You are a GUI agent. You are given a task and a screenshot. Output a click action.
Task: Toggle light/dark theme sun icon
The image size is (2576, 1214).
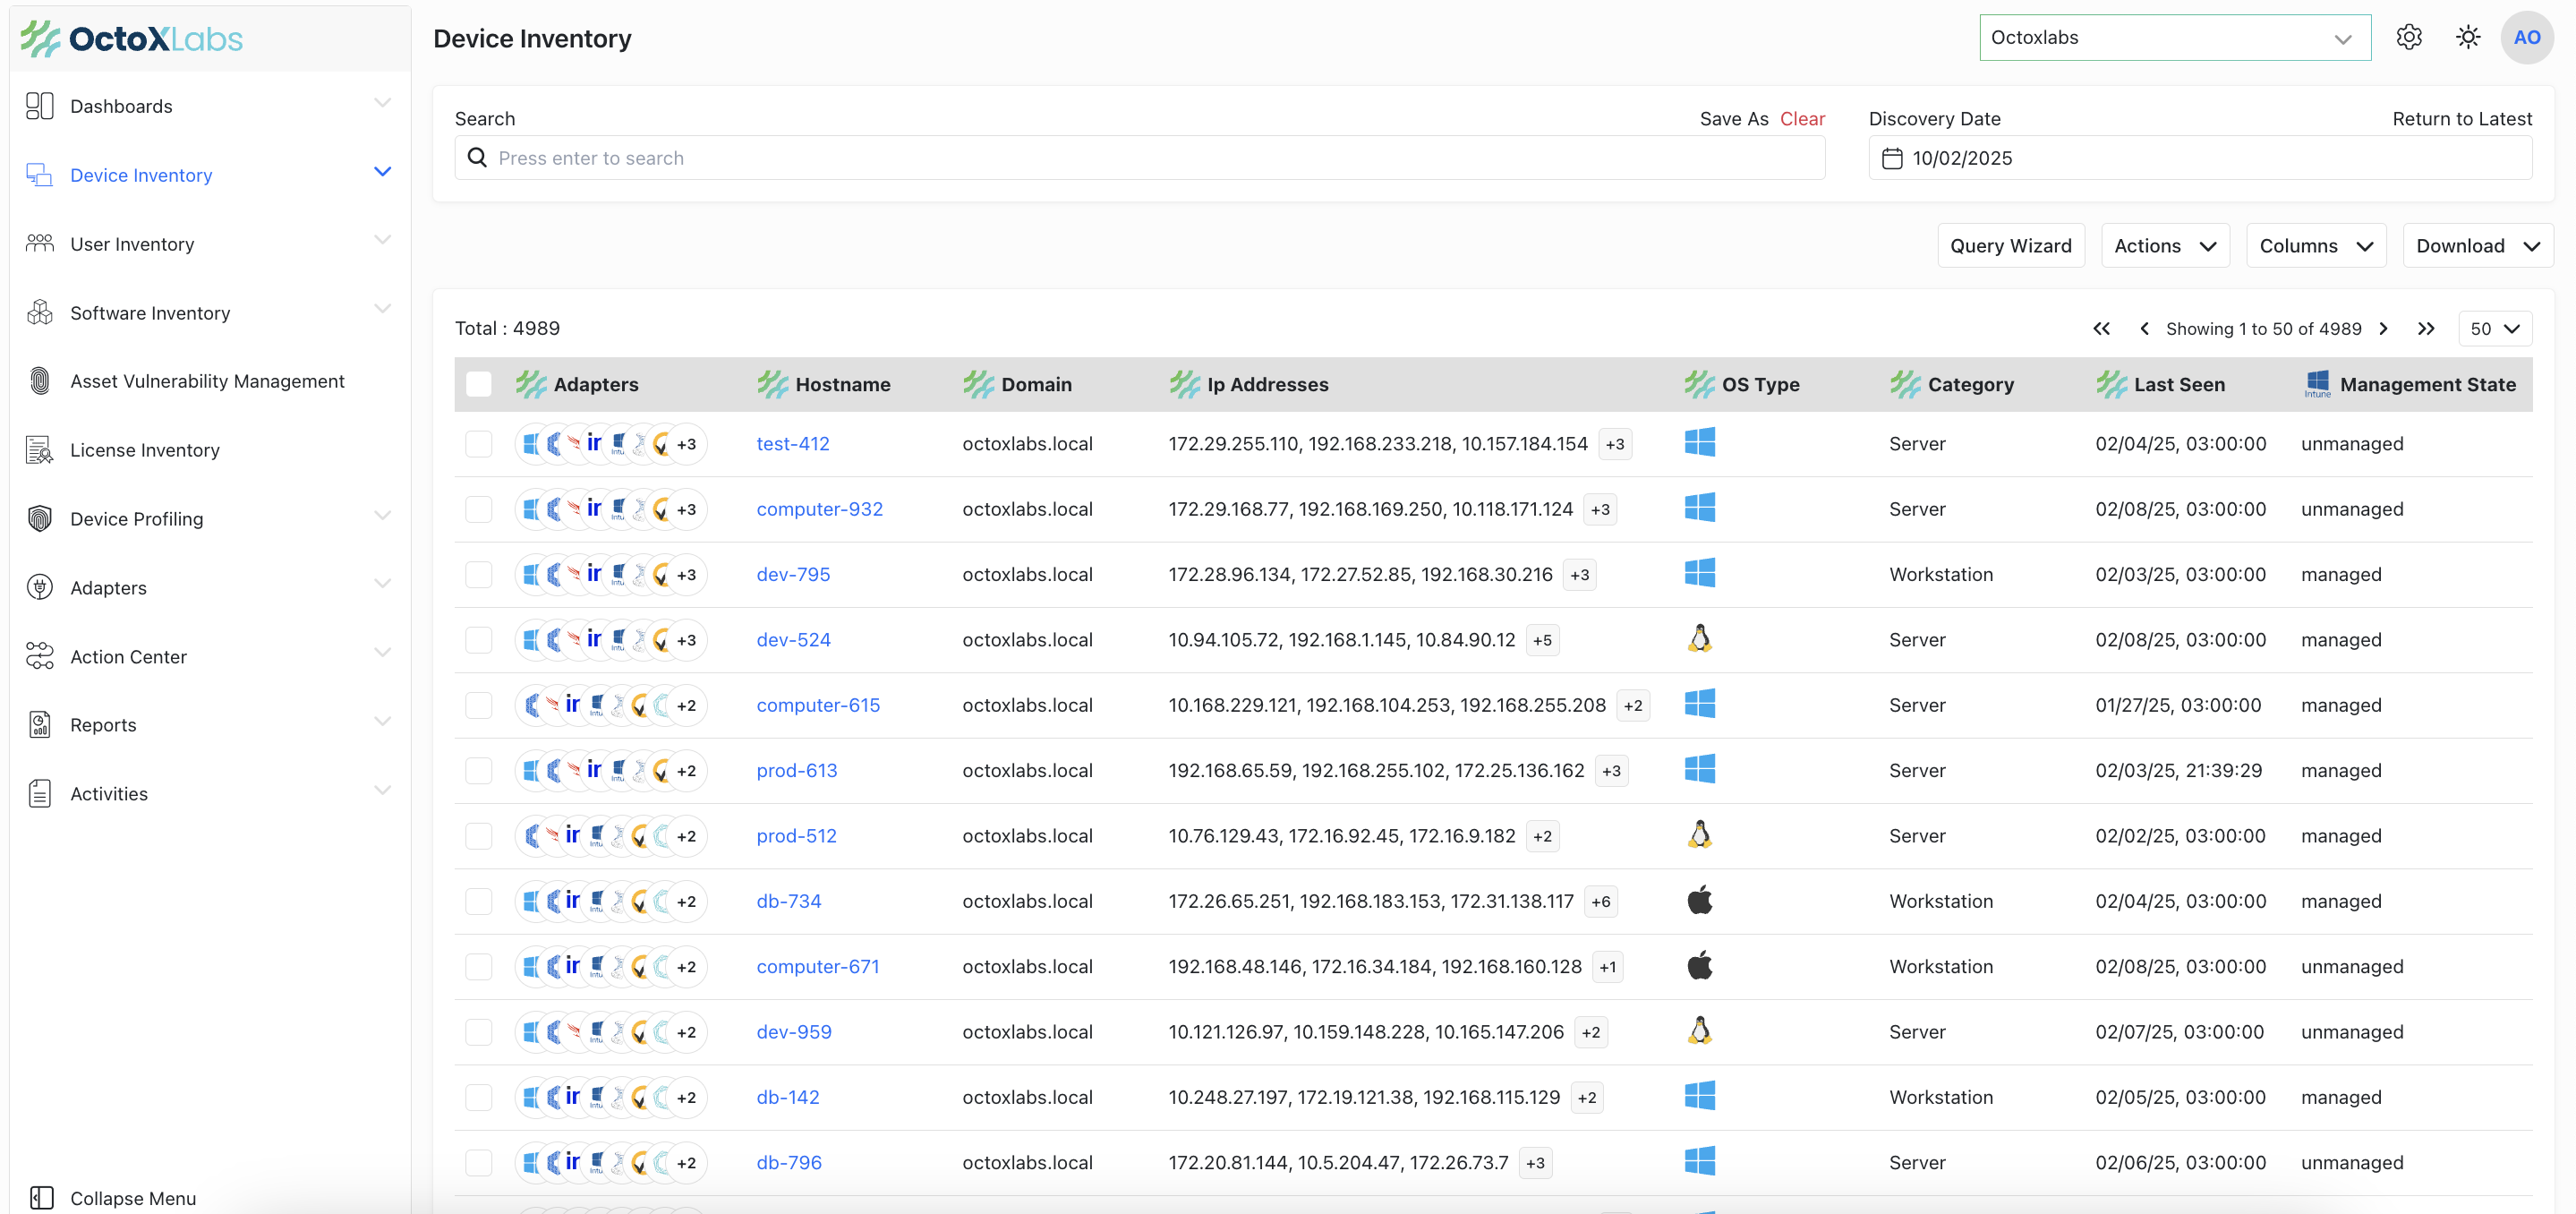pos(2467,37)
